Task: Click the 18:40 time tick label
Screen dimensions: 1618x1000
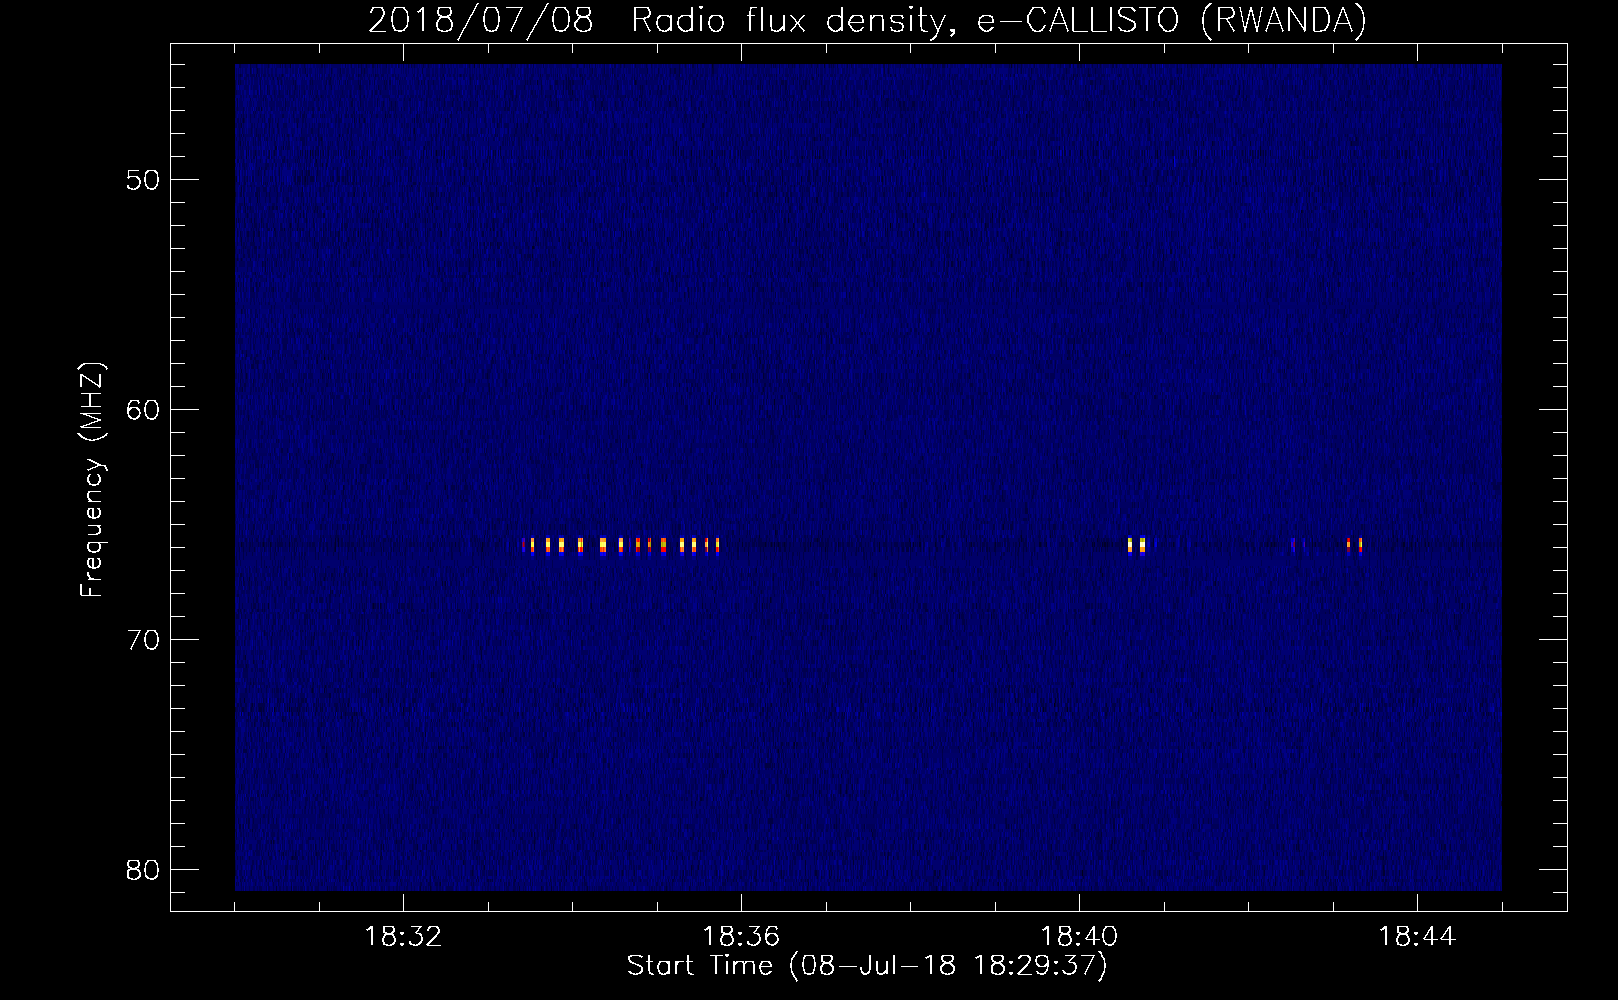Action: [x=1079, y=937]
